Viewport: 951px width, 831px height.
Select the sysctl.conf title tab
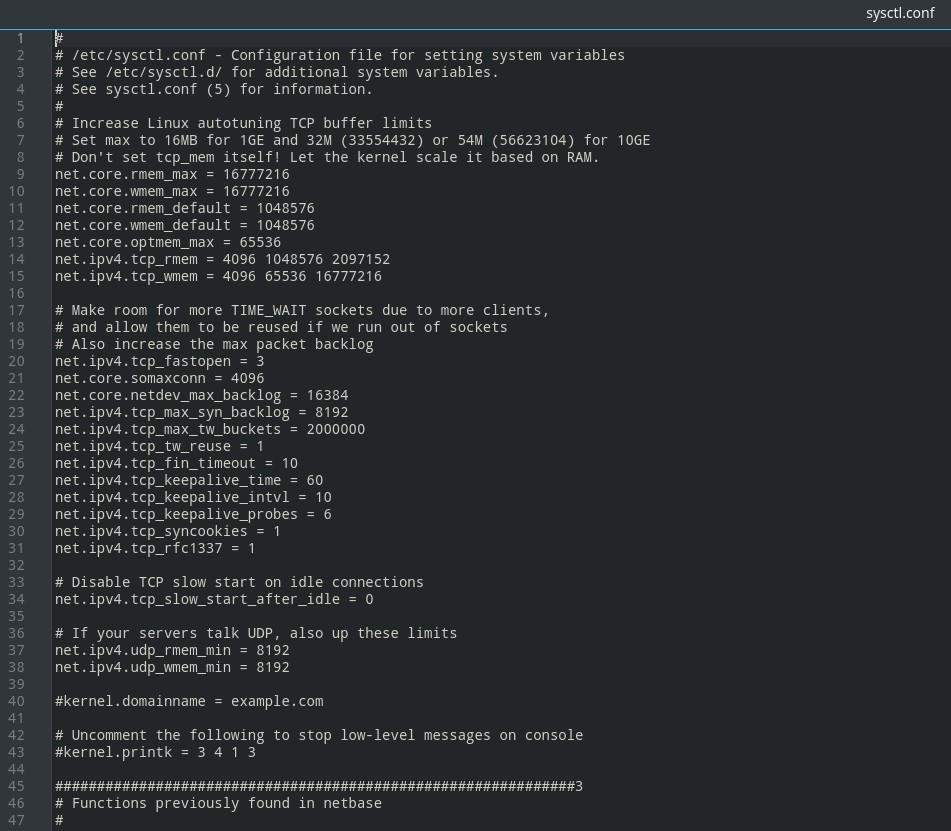pyautogui.click(x=899, y=13)
